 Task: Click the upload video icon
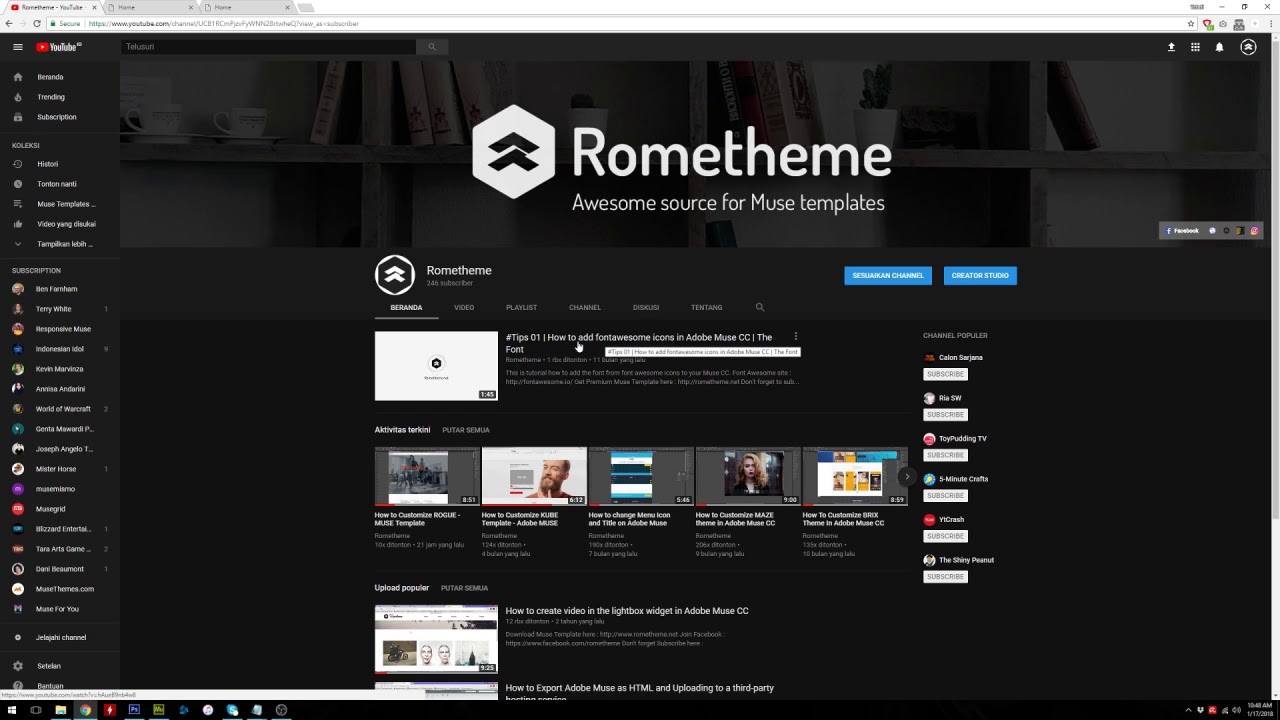pyautogui.click(x=1171, y=47)
